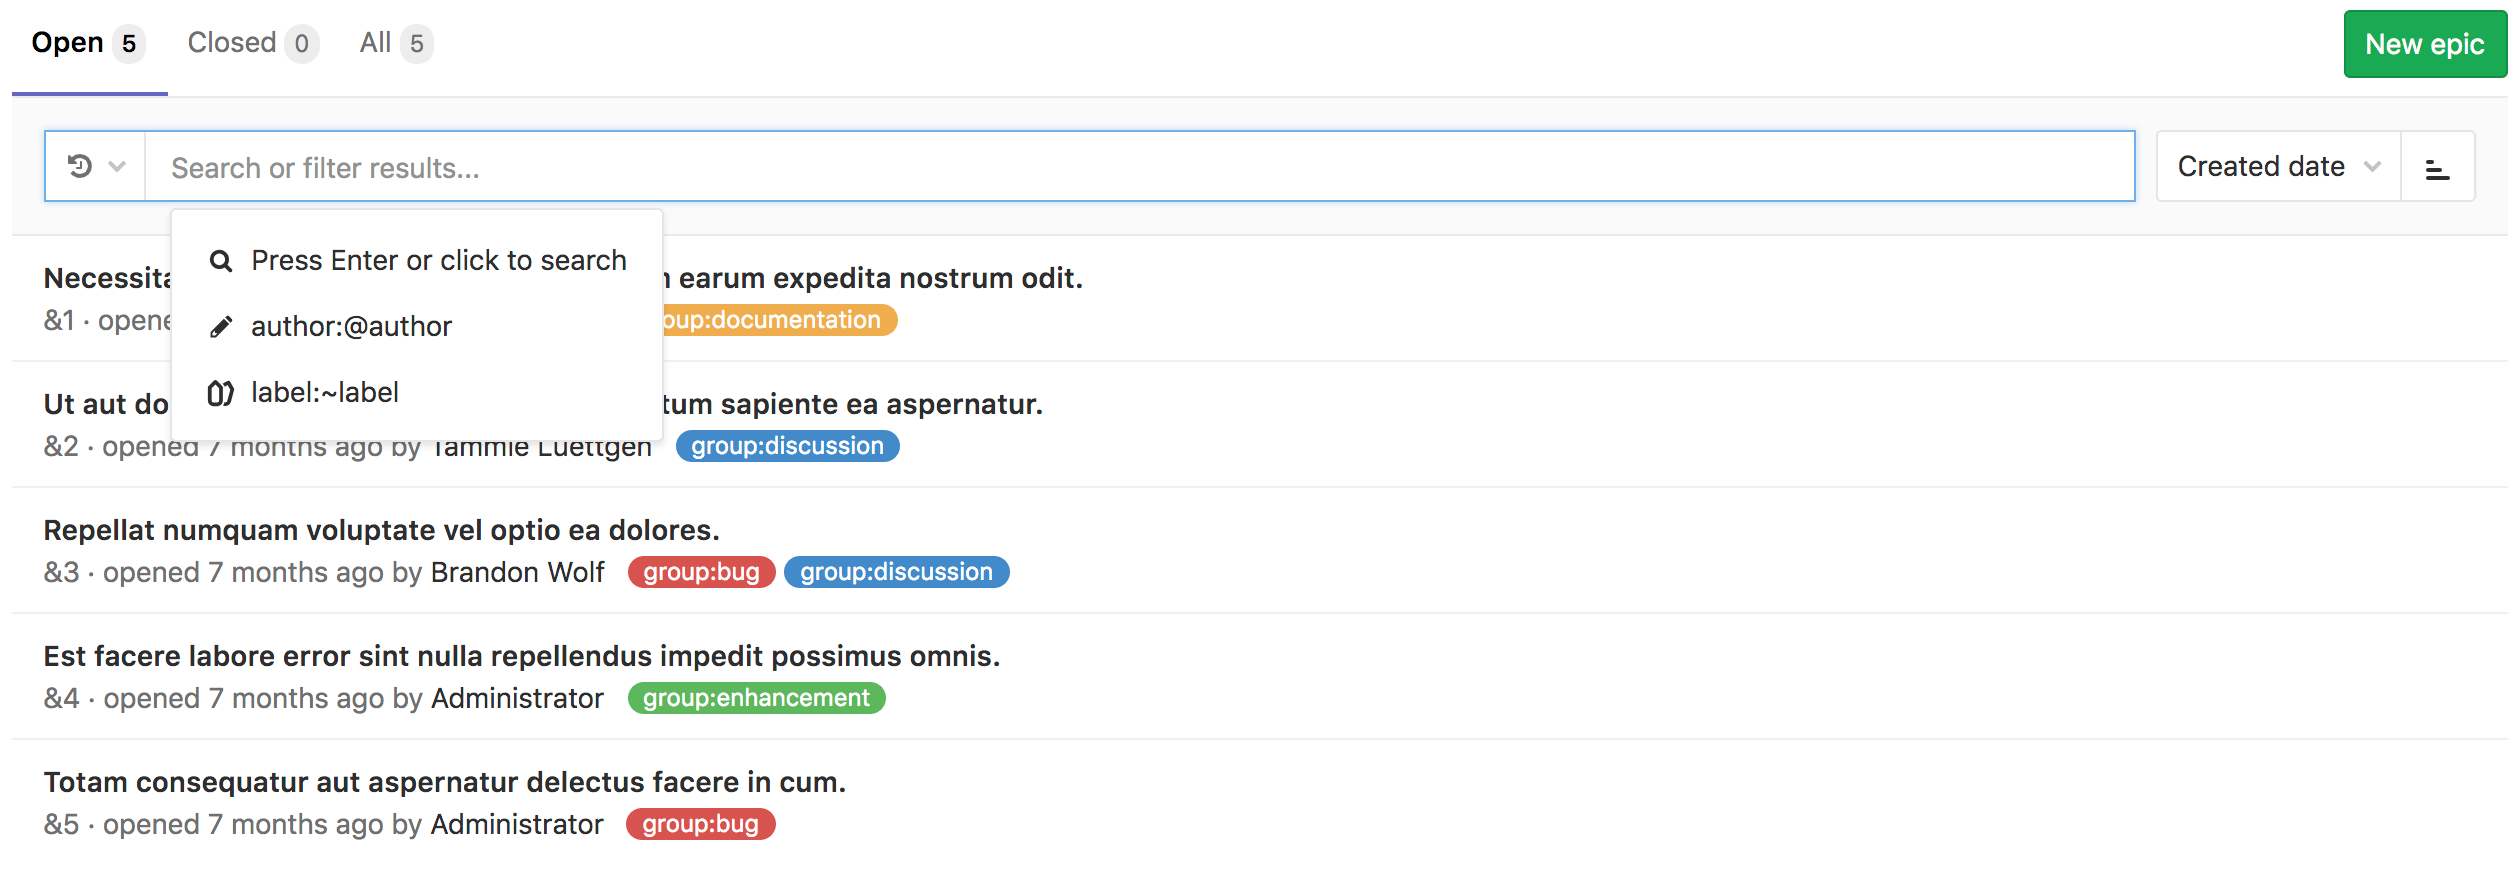Screen dimensions: 2516x894
Task: Expand the chevron next to search history
Action: tap(115, 166)
